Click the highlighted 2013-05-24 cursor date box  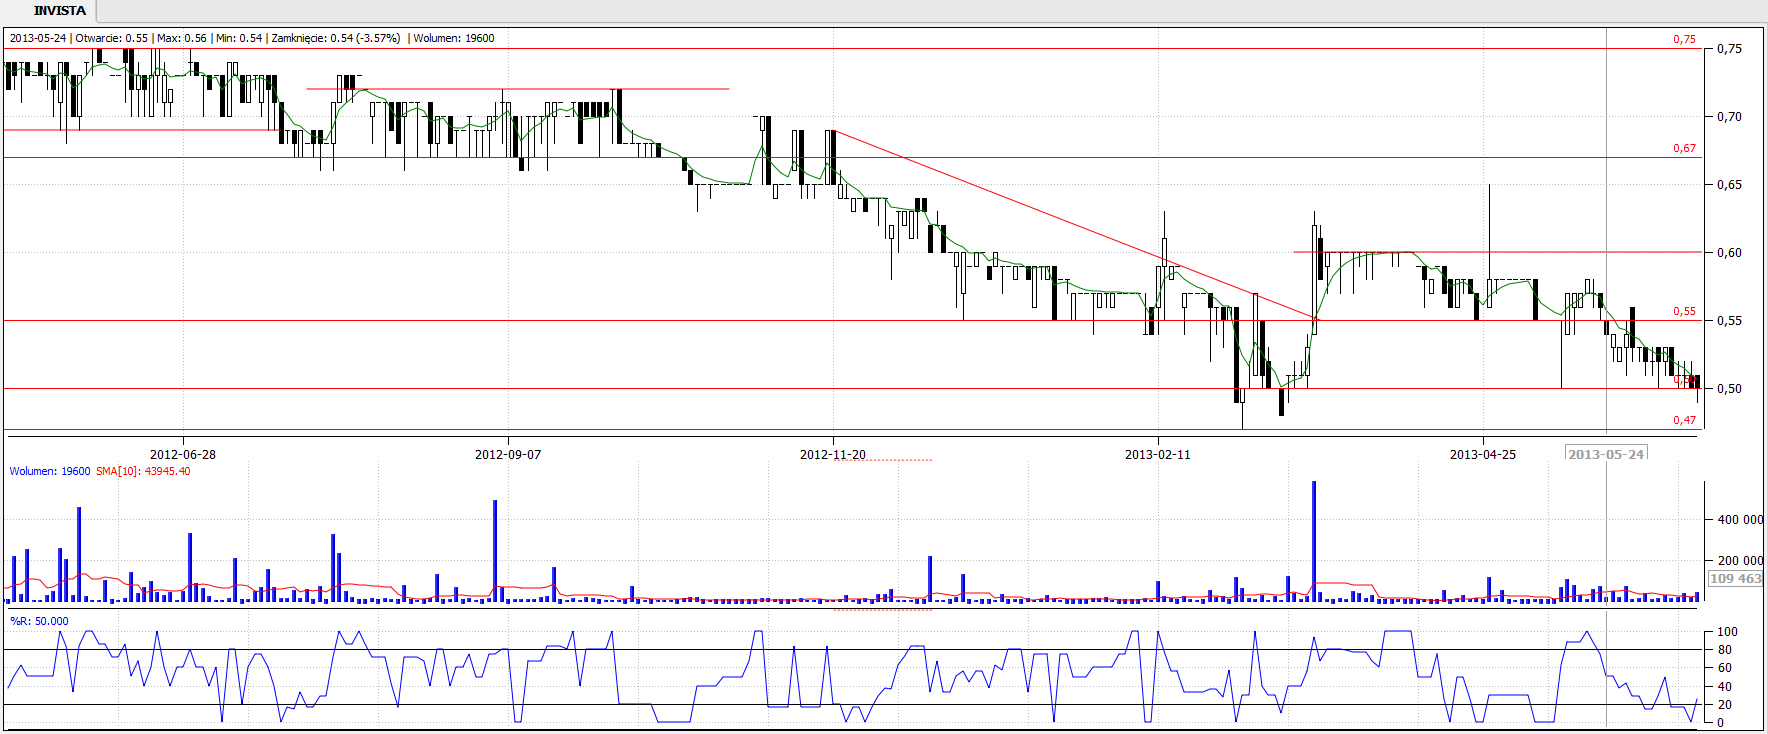(1606, 454)
